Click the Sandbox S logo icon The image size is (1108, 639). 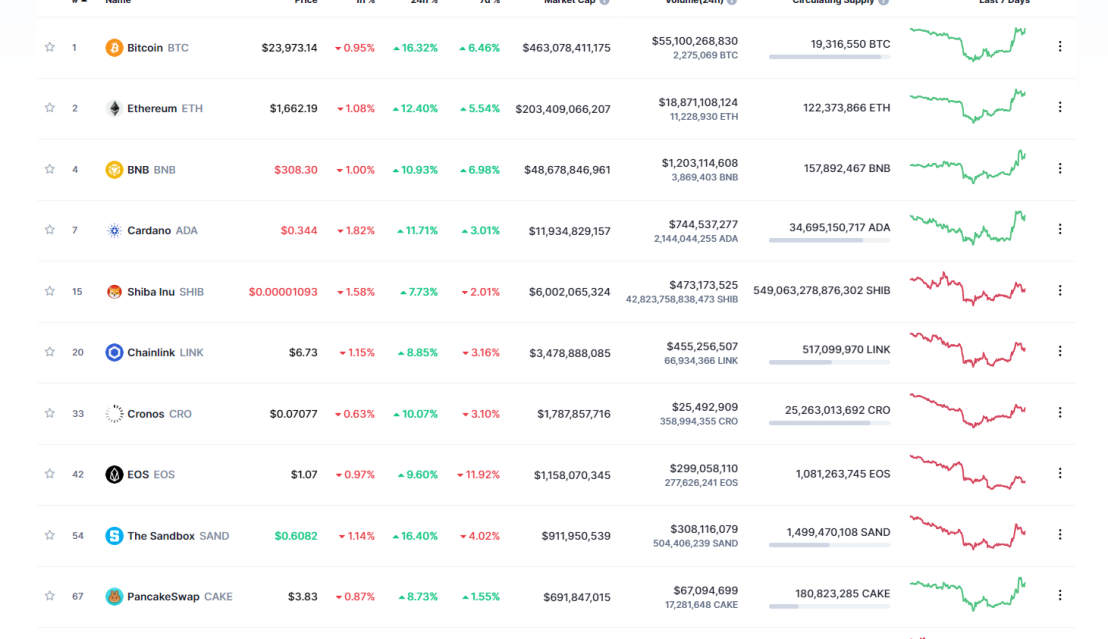[x=114, y=536]
